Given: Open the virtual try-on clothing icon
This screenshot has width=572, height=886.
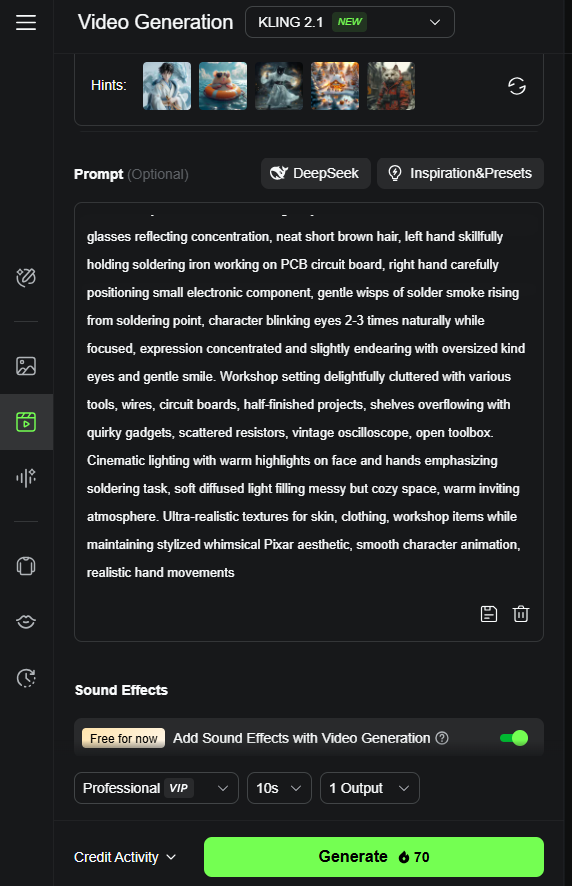Looking at the screenshot, I should click(26, 566).
